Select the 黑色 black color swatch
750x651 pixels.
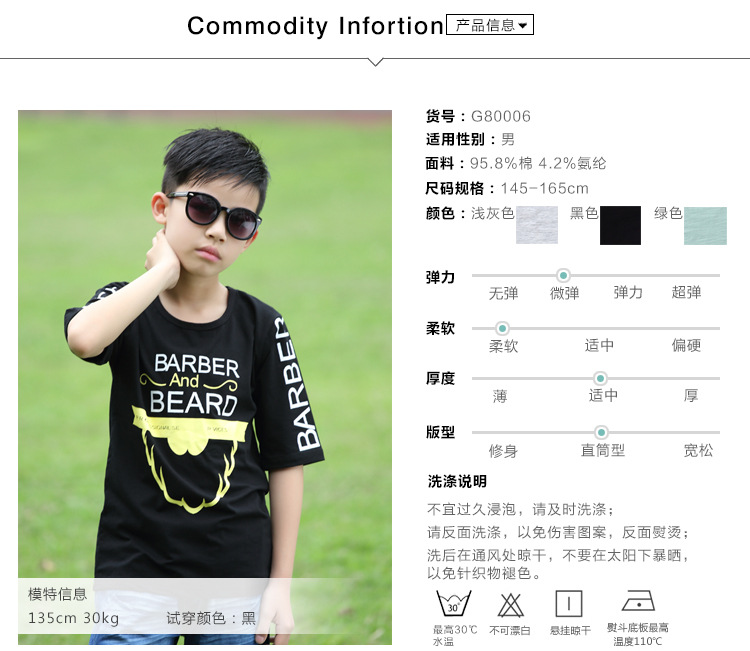tap(620, 225)
